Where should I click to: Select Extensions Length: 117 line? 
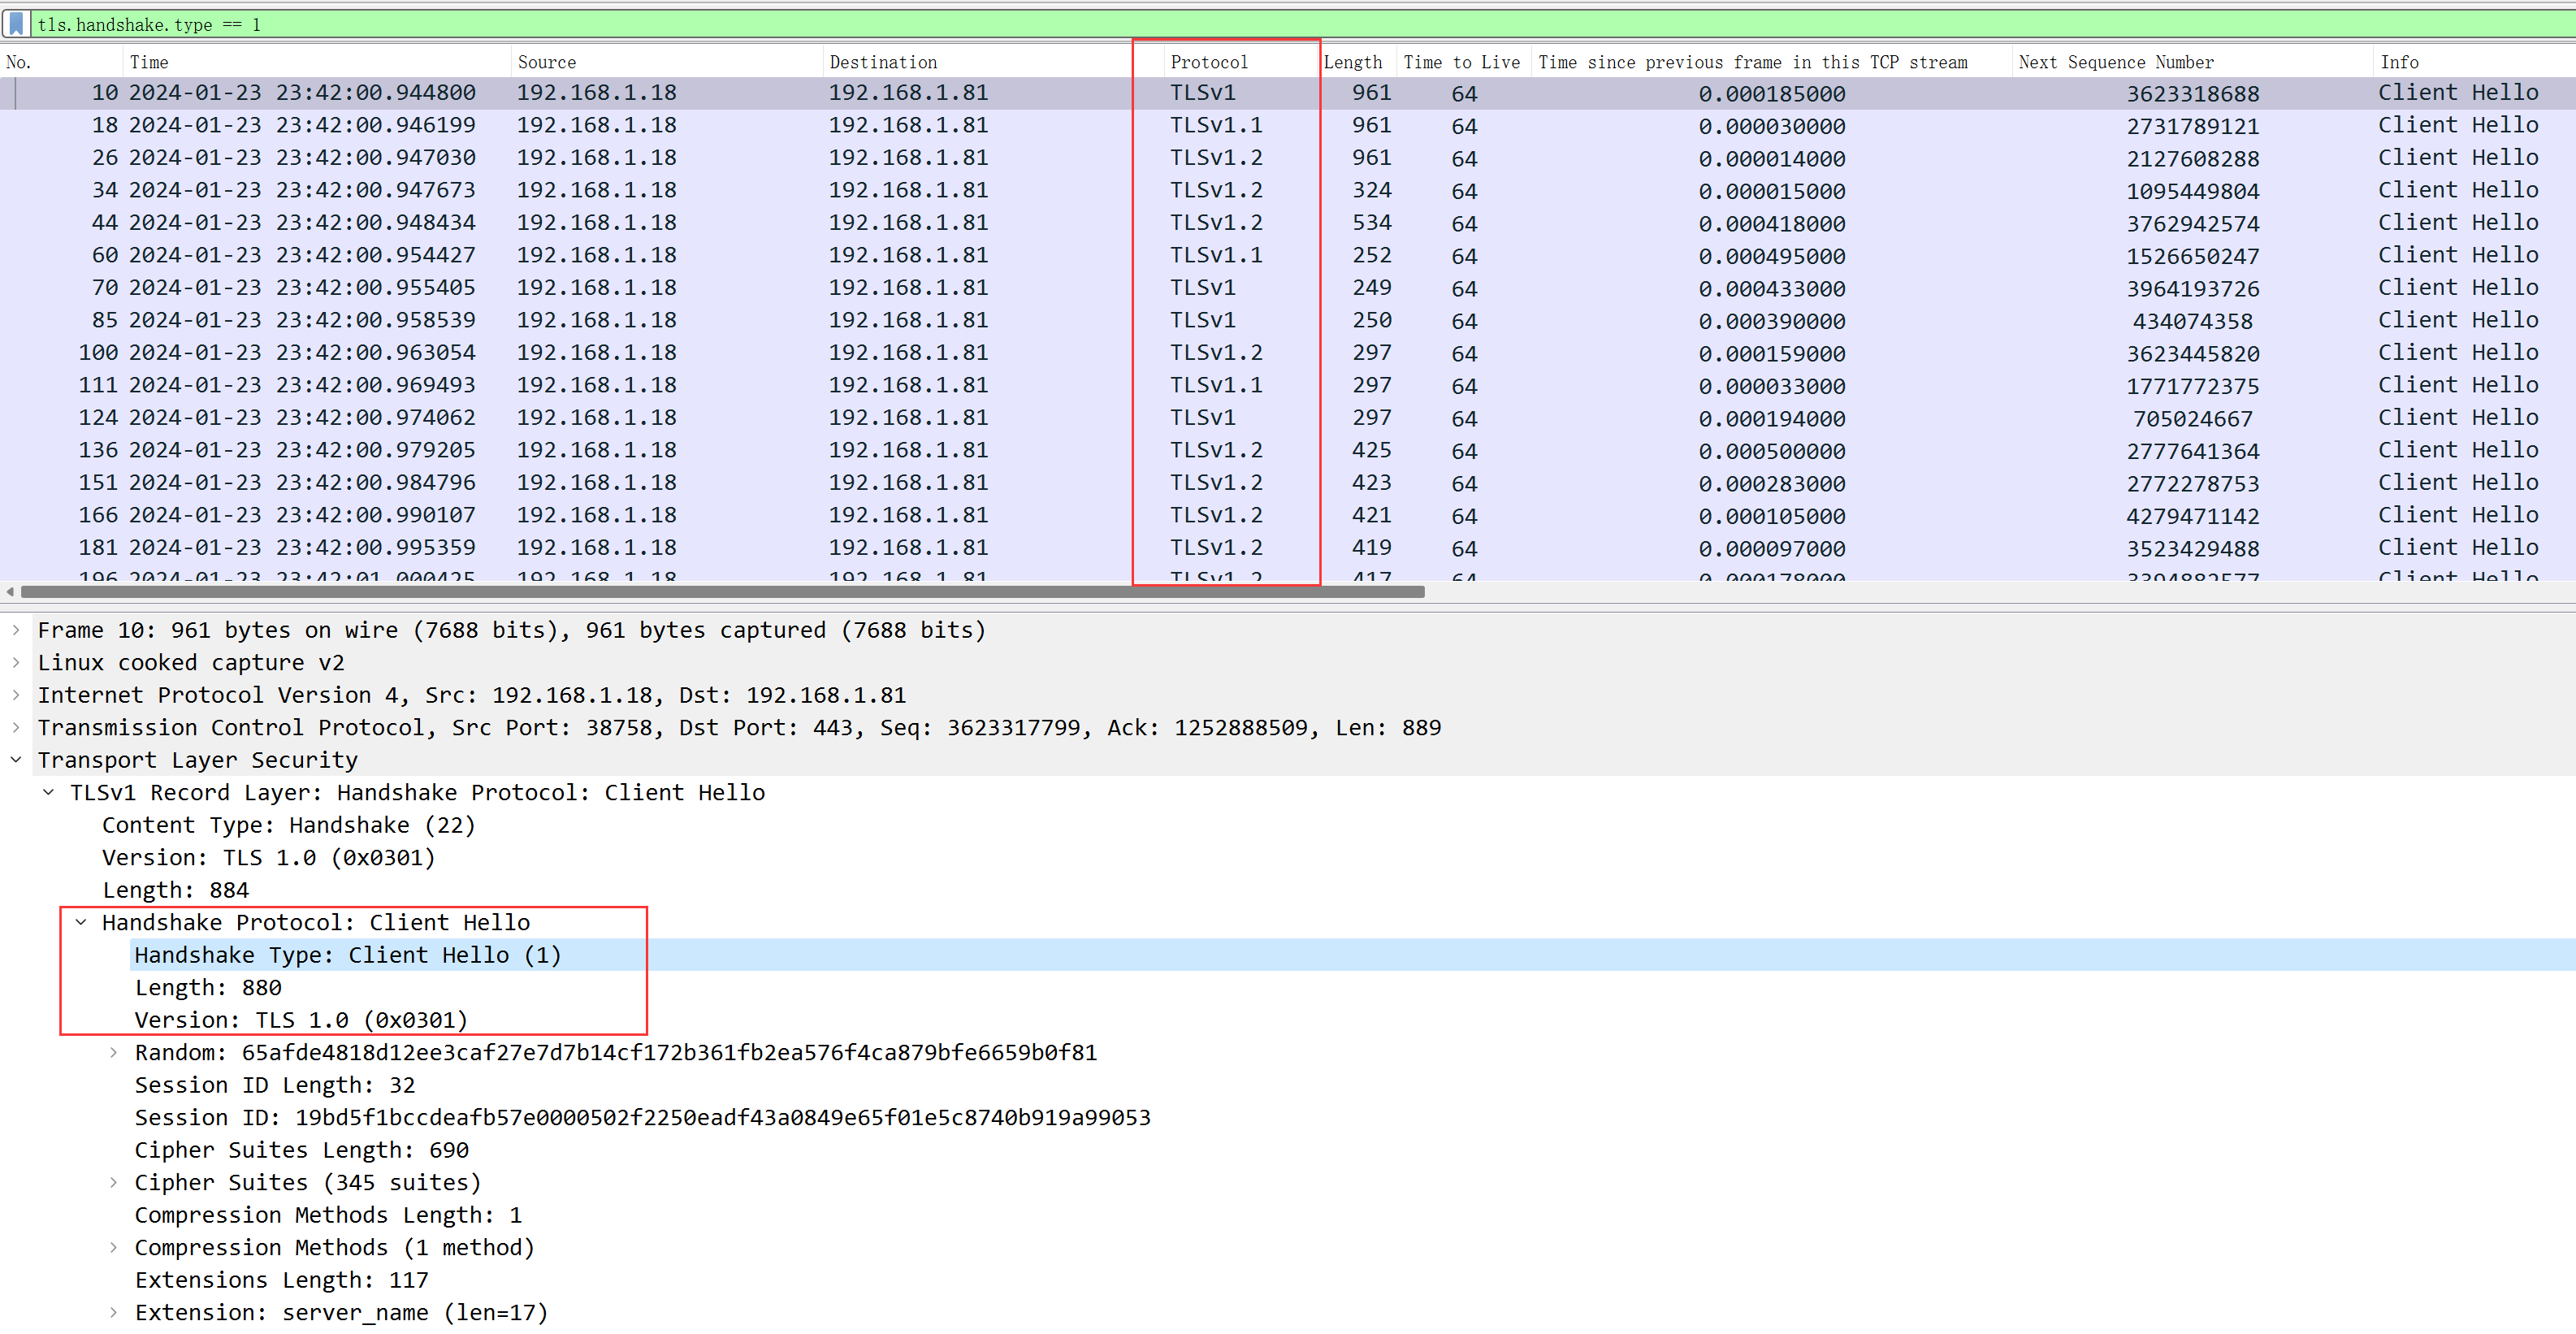pos(282,1280)
